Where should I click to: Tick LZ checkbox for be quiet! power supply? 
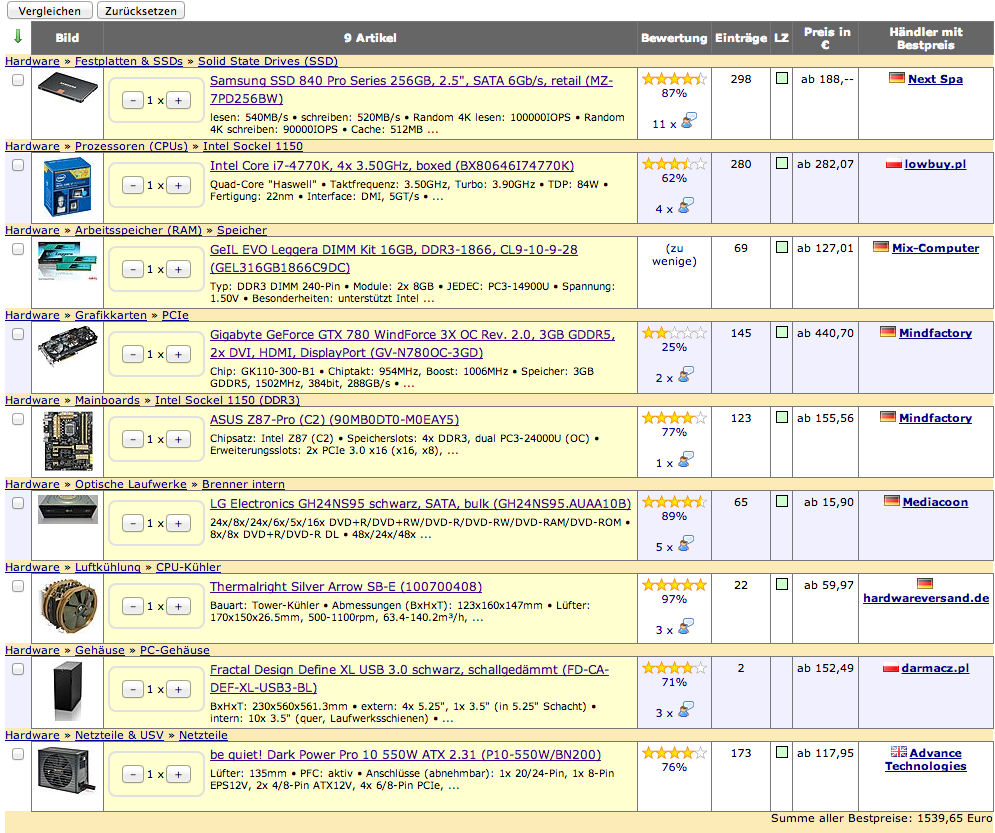pyautogui.click(x=782, y=752)
